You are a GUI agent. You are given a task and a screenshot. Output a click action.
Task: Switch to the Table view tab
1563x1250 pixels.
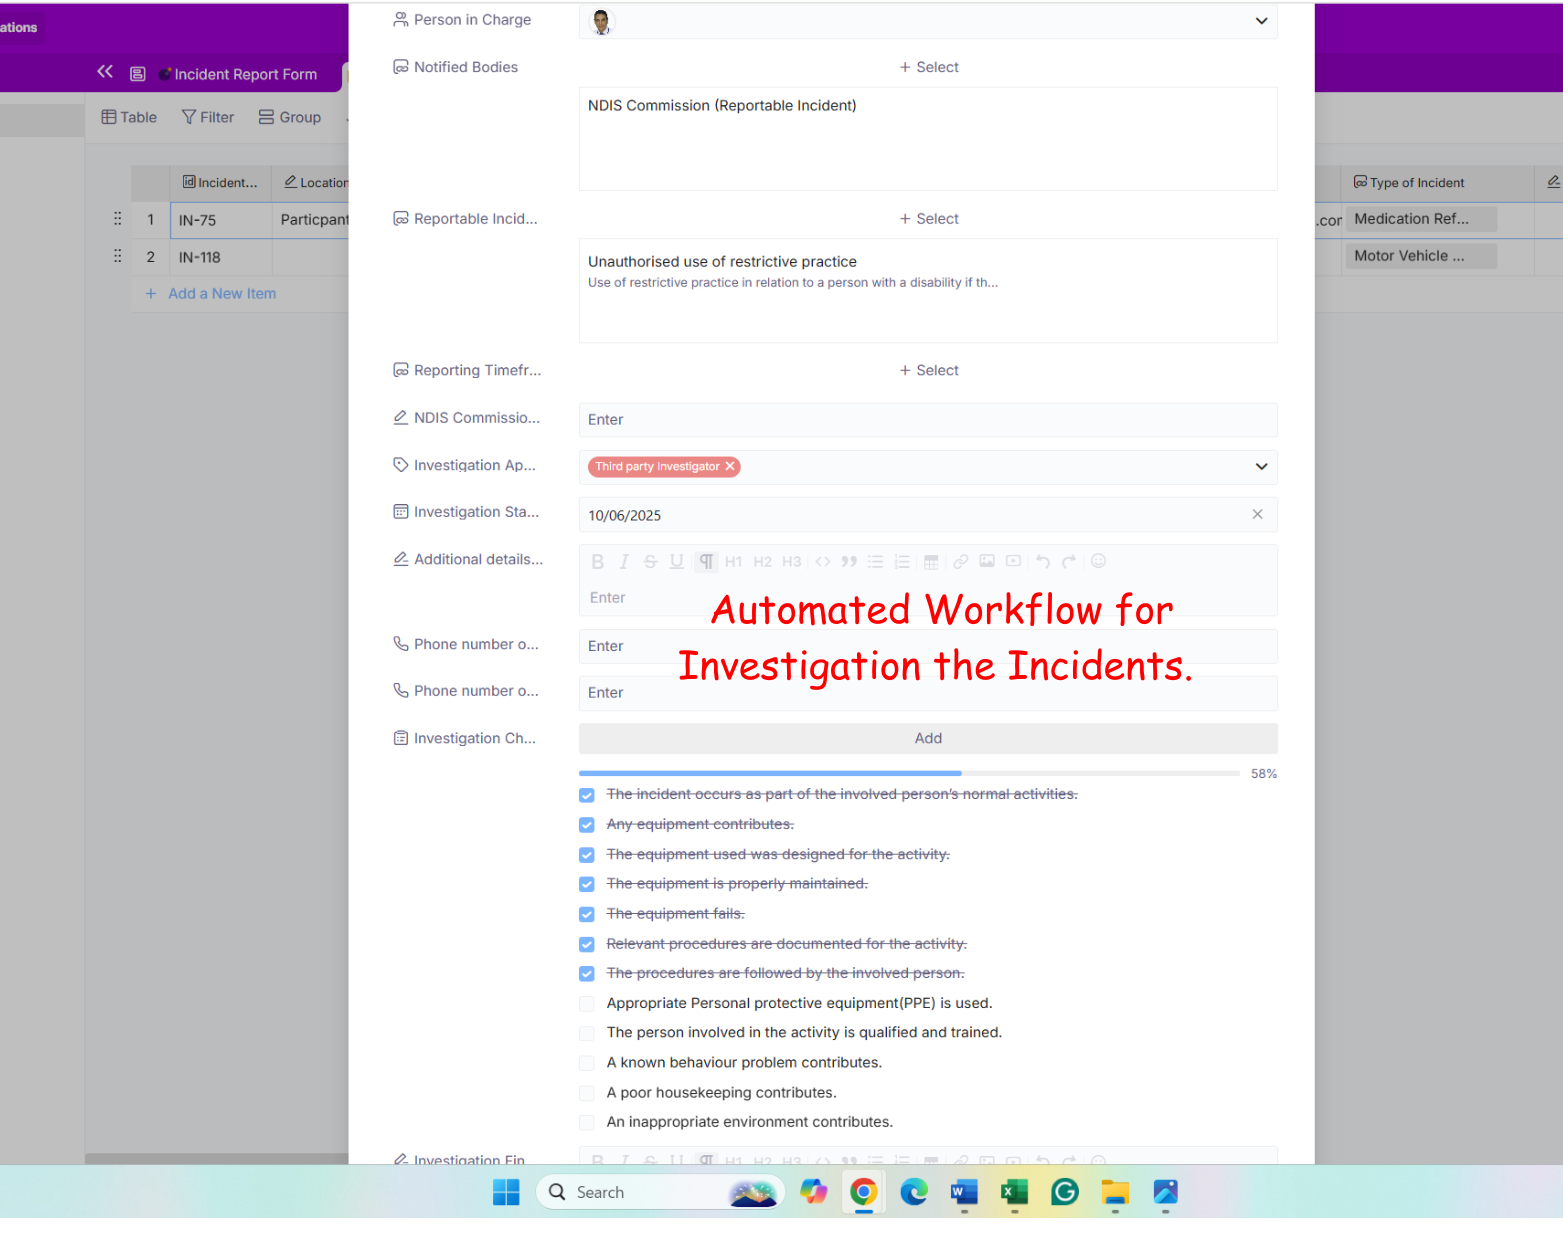tap(129, 117)
